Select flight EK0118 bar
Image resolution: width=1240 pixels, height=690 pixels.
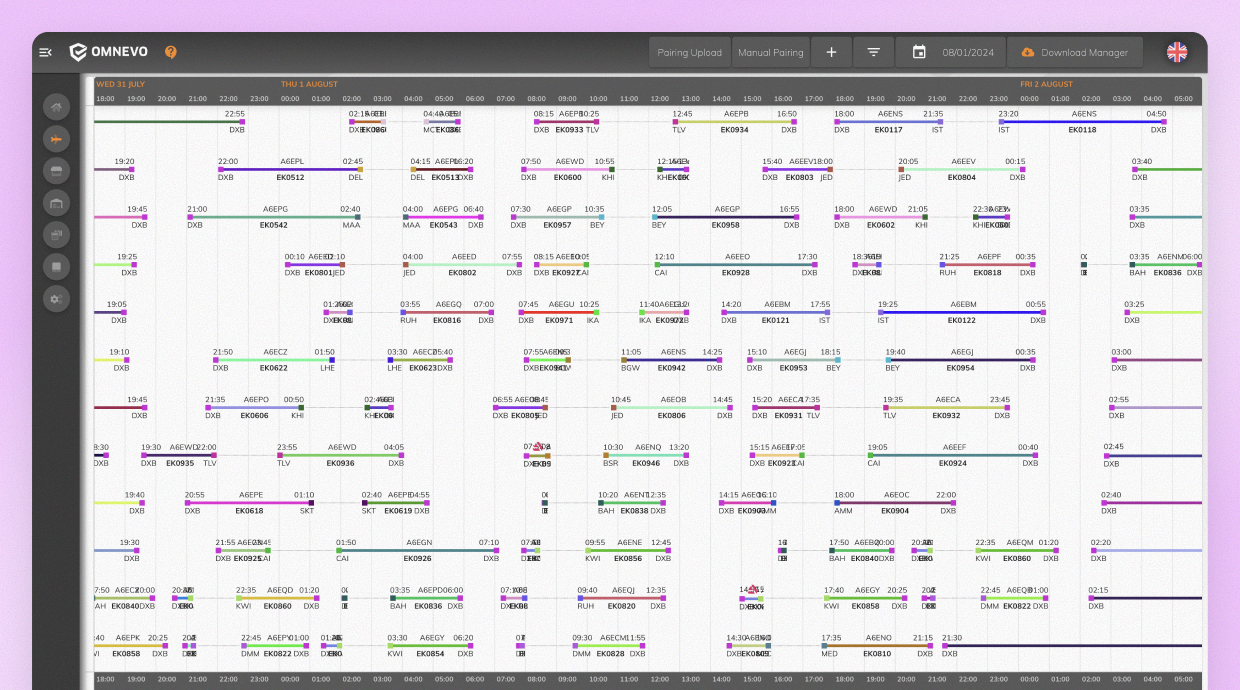(x=1082, y=122)
